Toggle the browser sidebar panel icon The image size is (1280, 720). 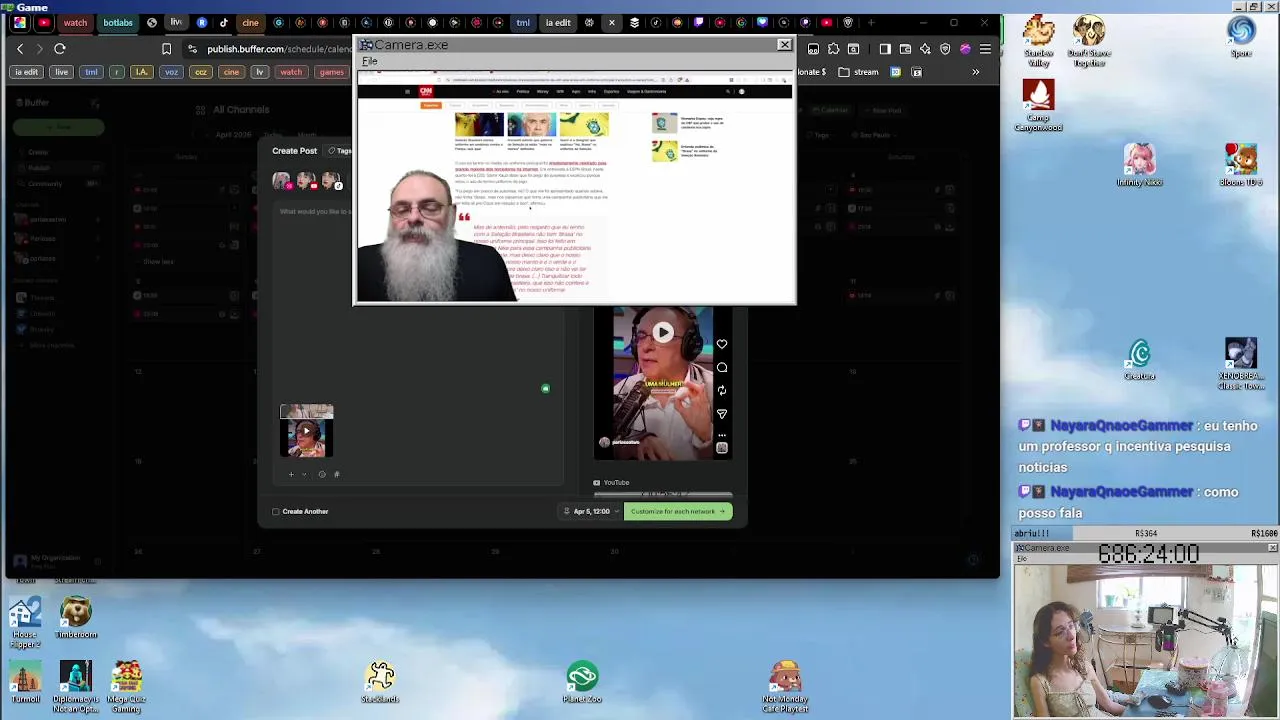pyautogui.click(x=884, y=48)
